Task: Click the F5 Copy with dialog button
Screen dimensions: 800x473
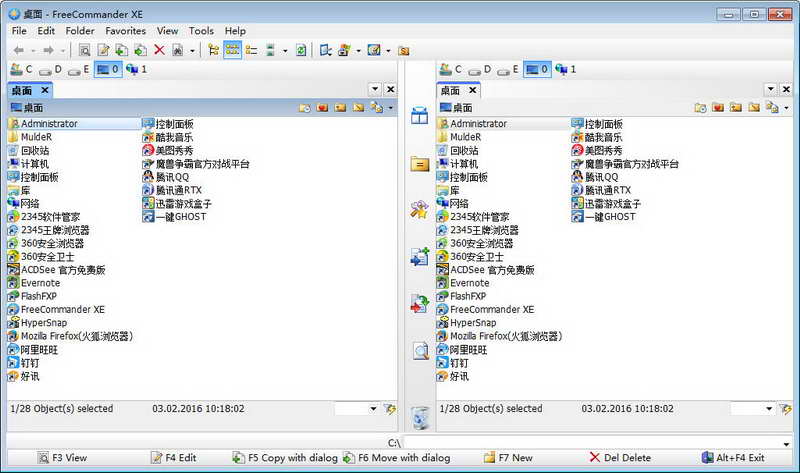Action: click(285, 458)
